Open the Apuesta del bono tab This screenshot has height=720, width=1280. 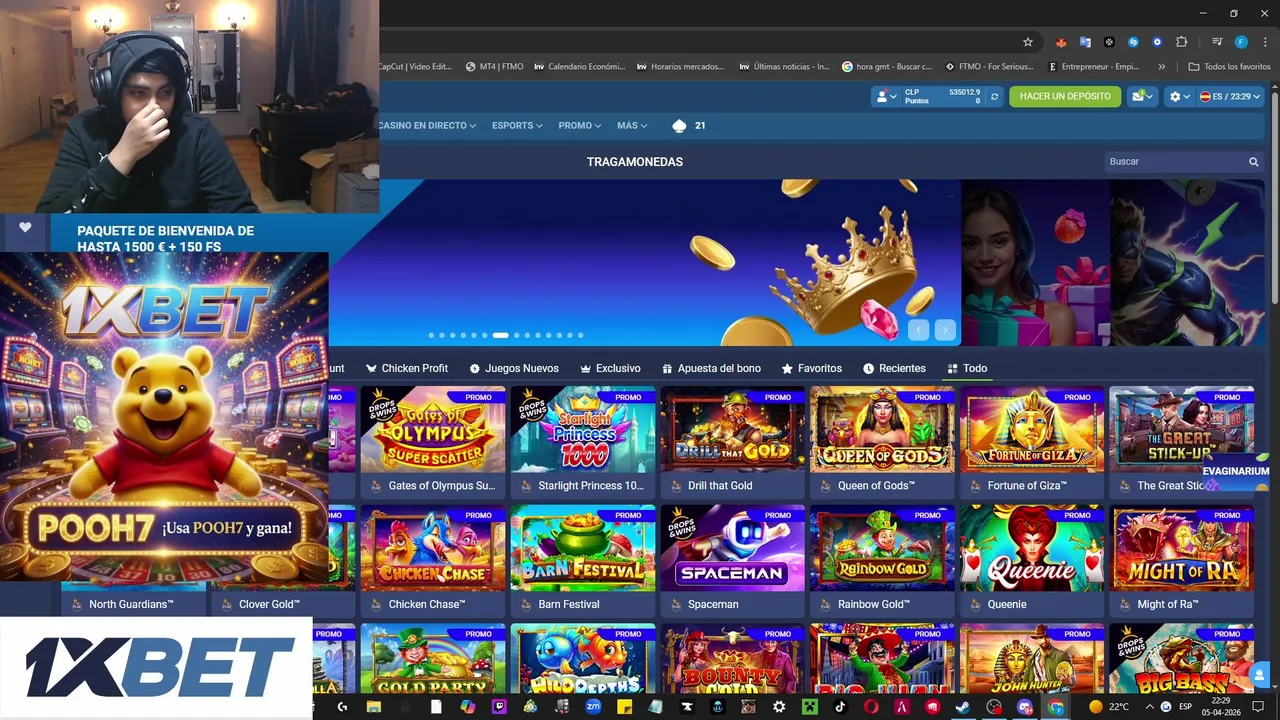pos(711,368)
